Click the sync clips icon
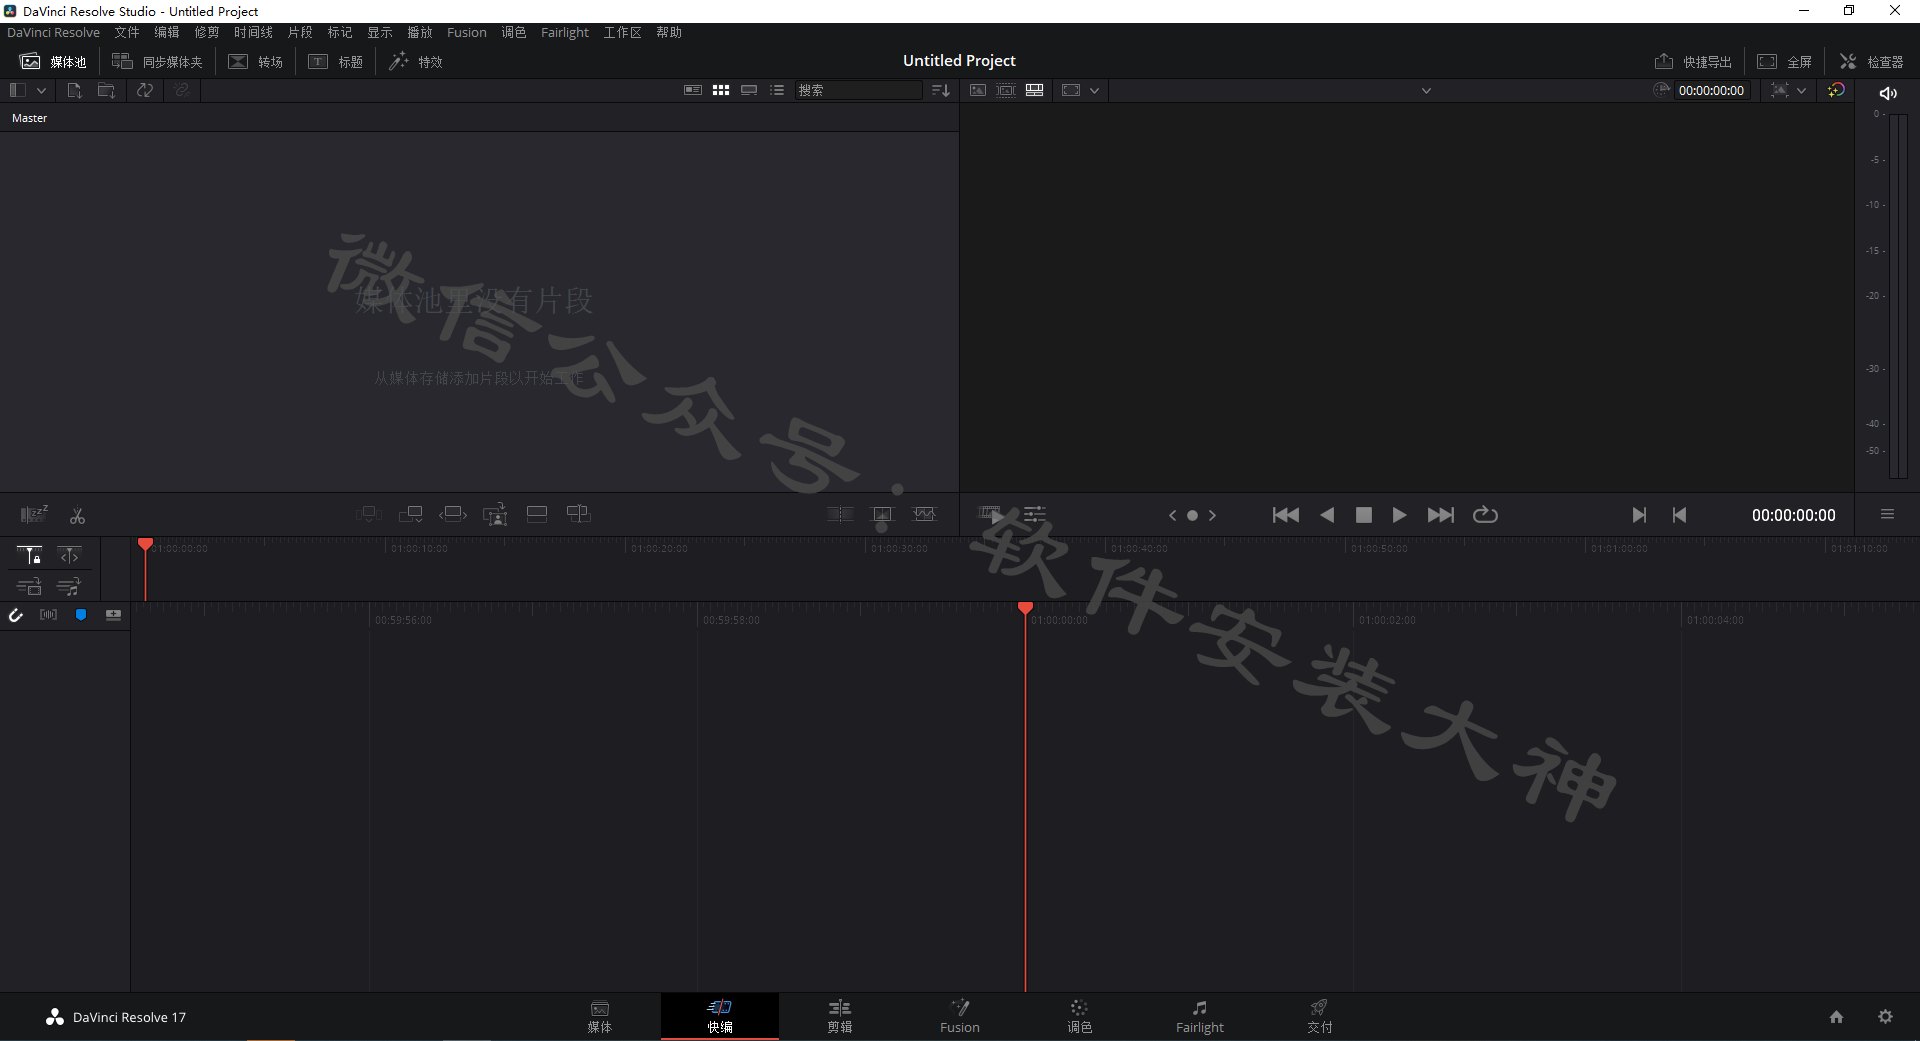 (145, 90)
